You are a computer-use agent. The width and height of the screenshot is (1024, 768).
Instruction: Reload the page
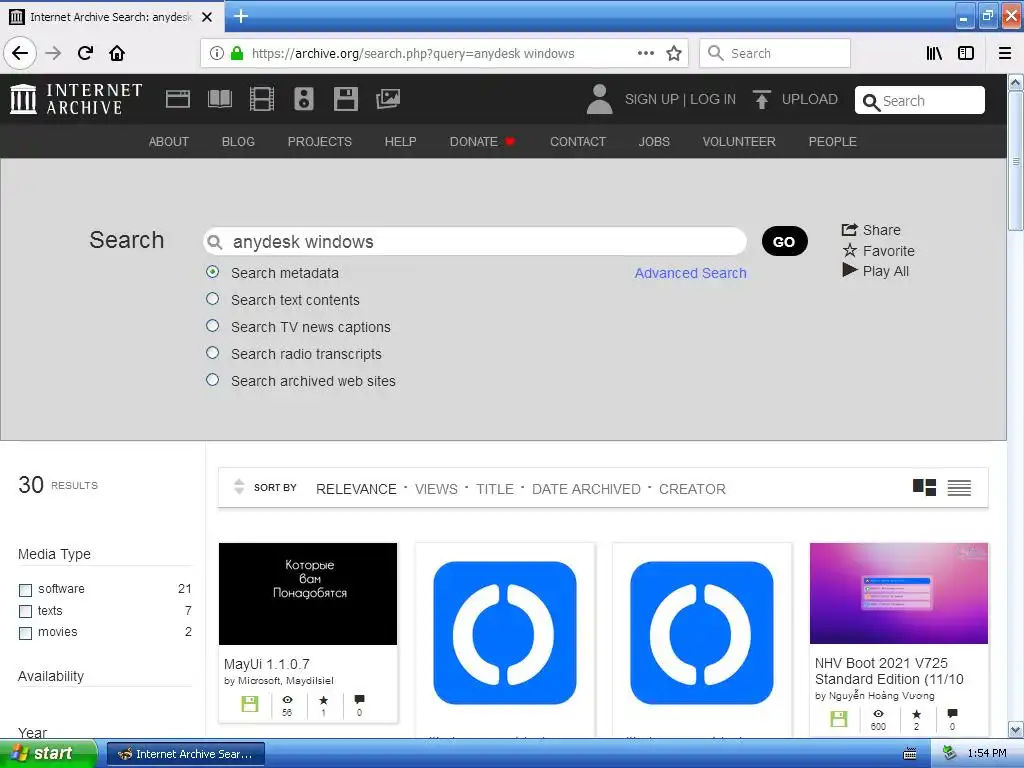tap(85, 53)
